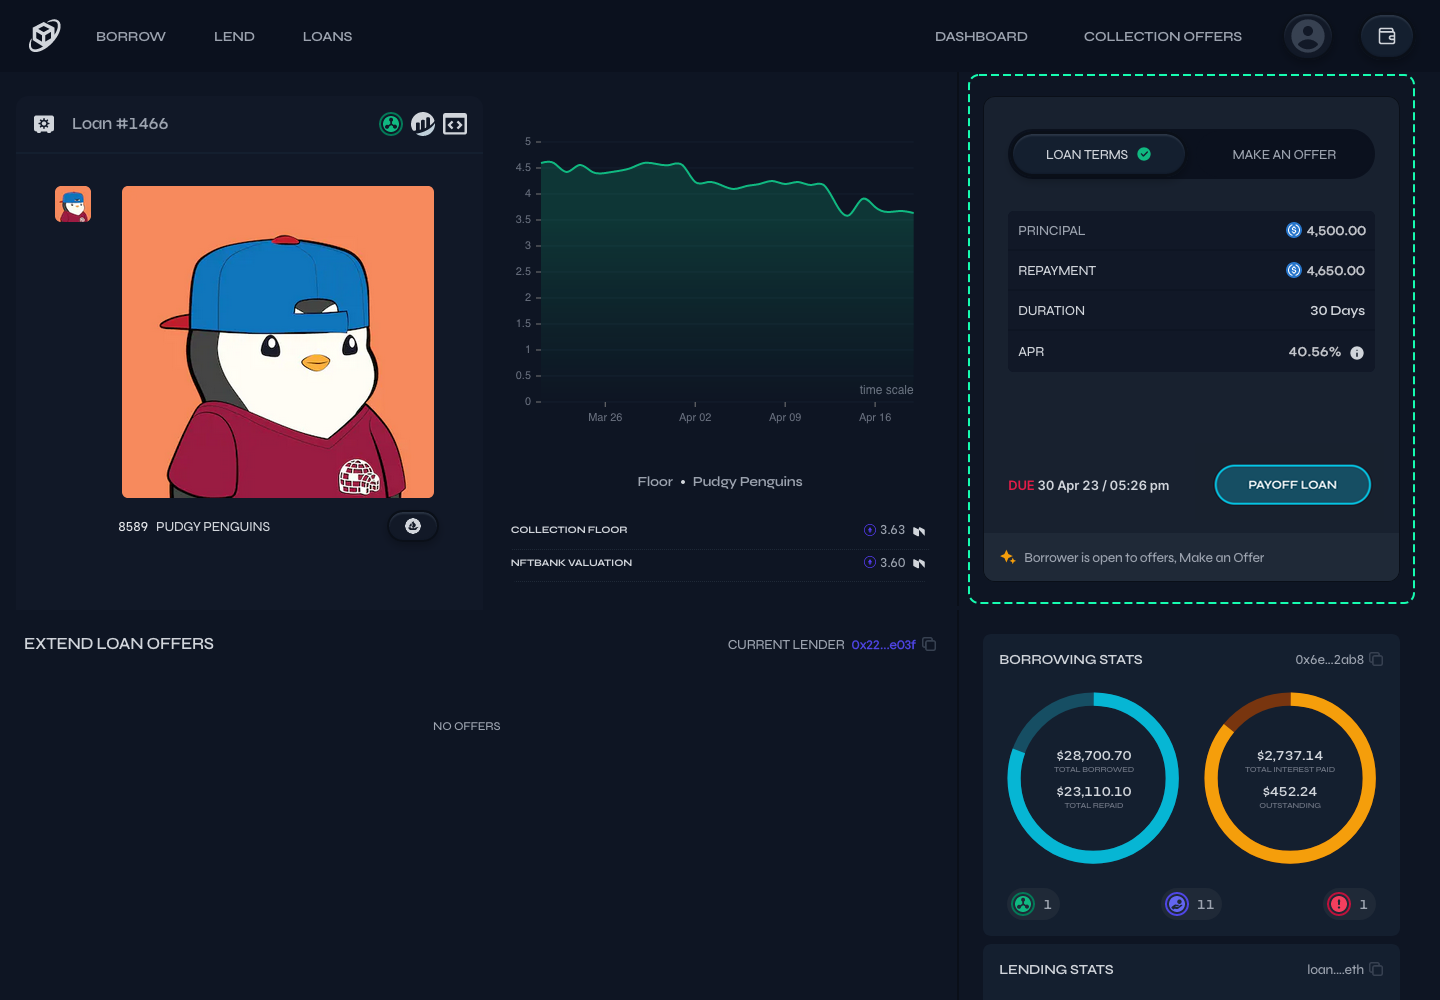Click the purple repaid loans badge showing 11
This screenshot has width=1440, height=1000.
tap(1191, 904)
